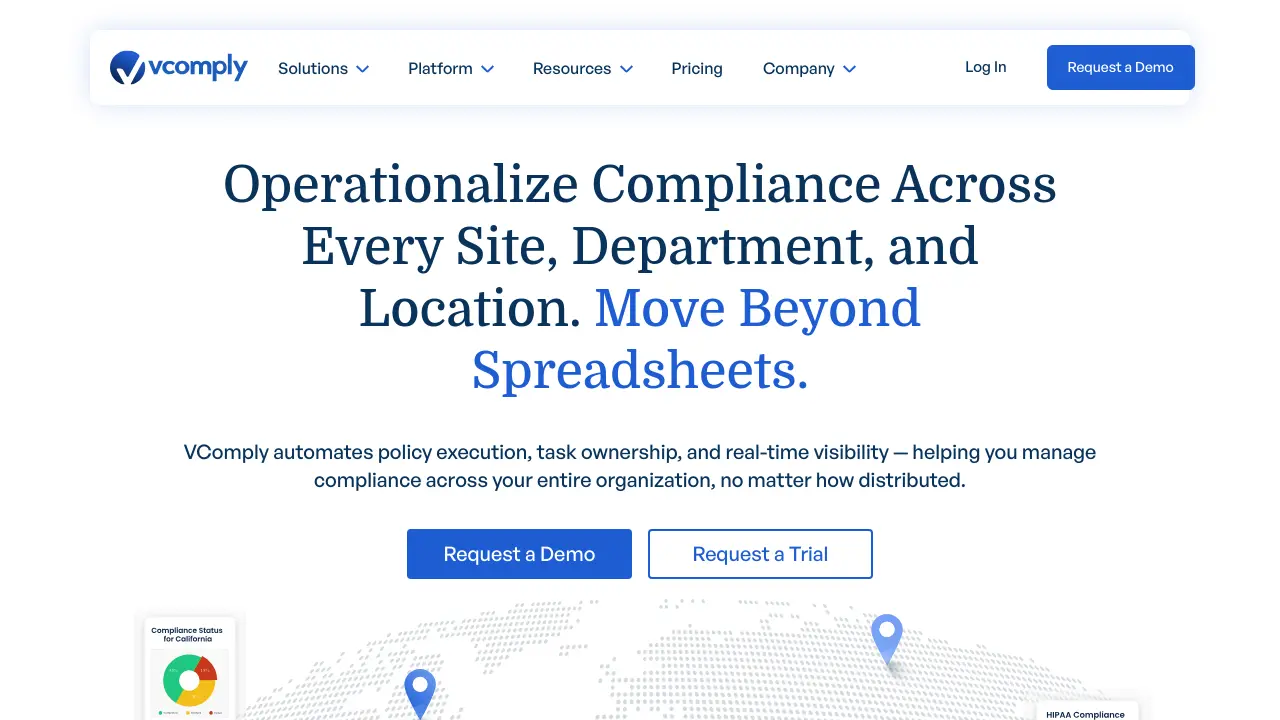This screenshot has width=1280, height=720.
Task: Expand the Resources chevron arrow
Action: [x=627, y=69]
